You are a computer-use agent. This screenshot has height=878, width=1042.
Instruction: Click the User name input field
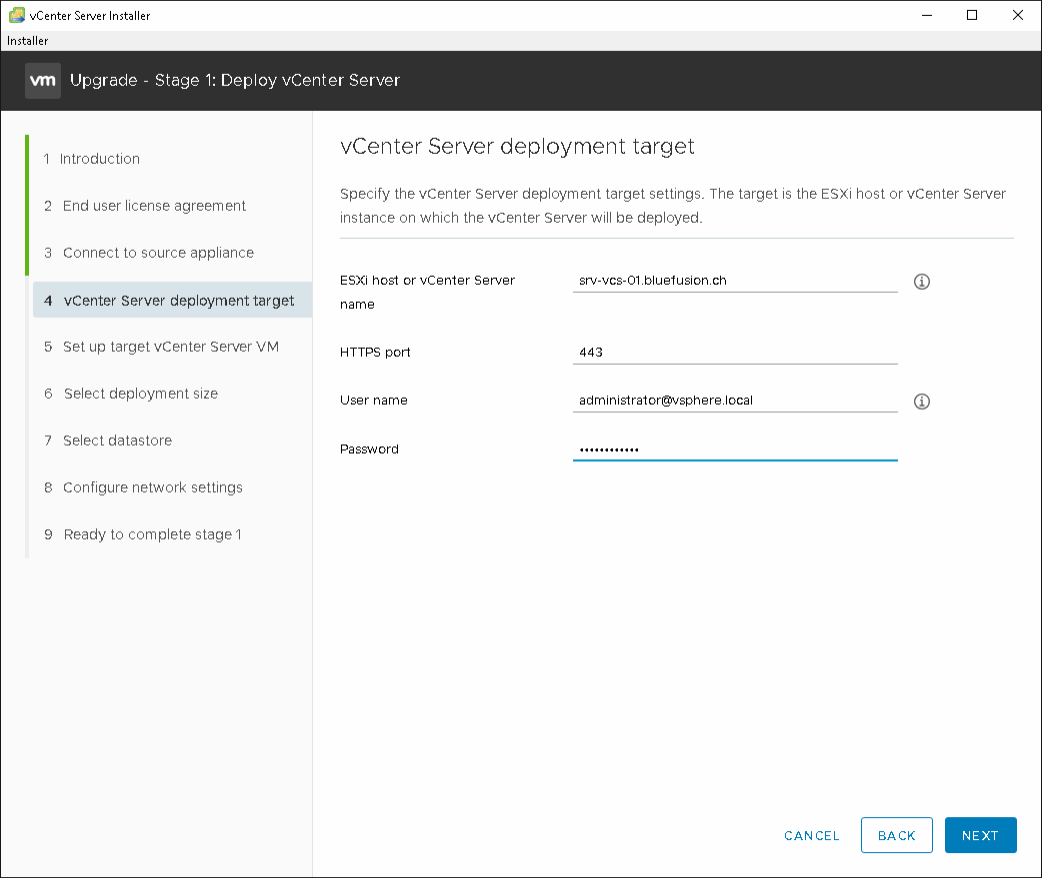click(x=735, y=400)
